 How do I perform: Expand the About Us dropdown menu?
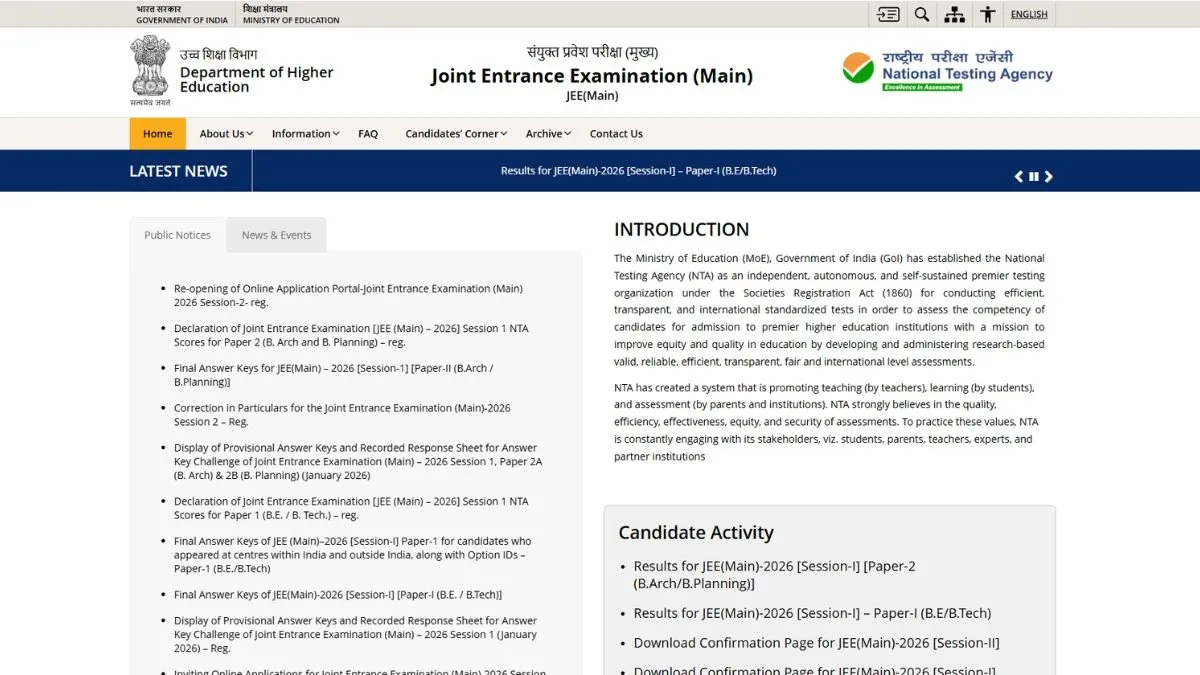[226, 134]
